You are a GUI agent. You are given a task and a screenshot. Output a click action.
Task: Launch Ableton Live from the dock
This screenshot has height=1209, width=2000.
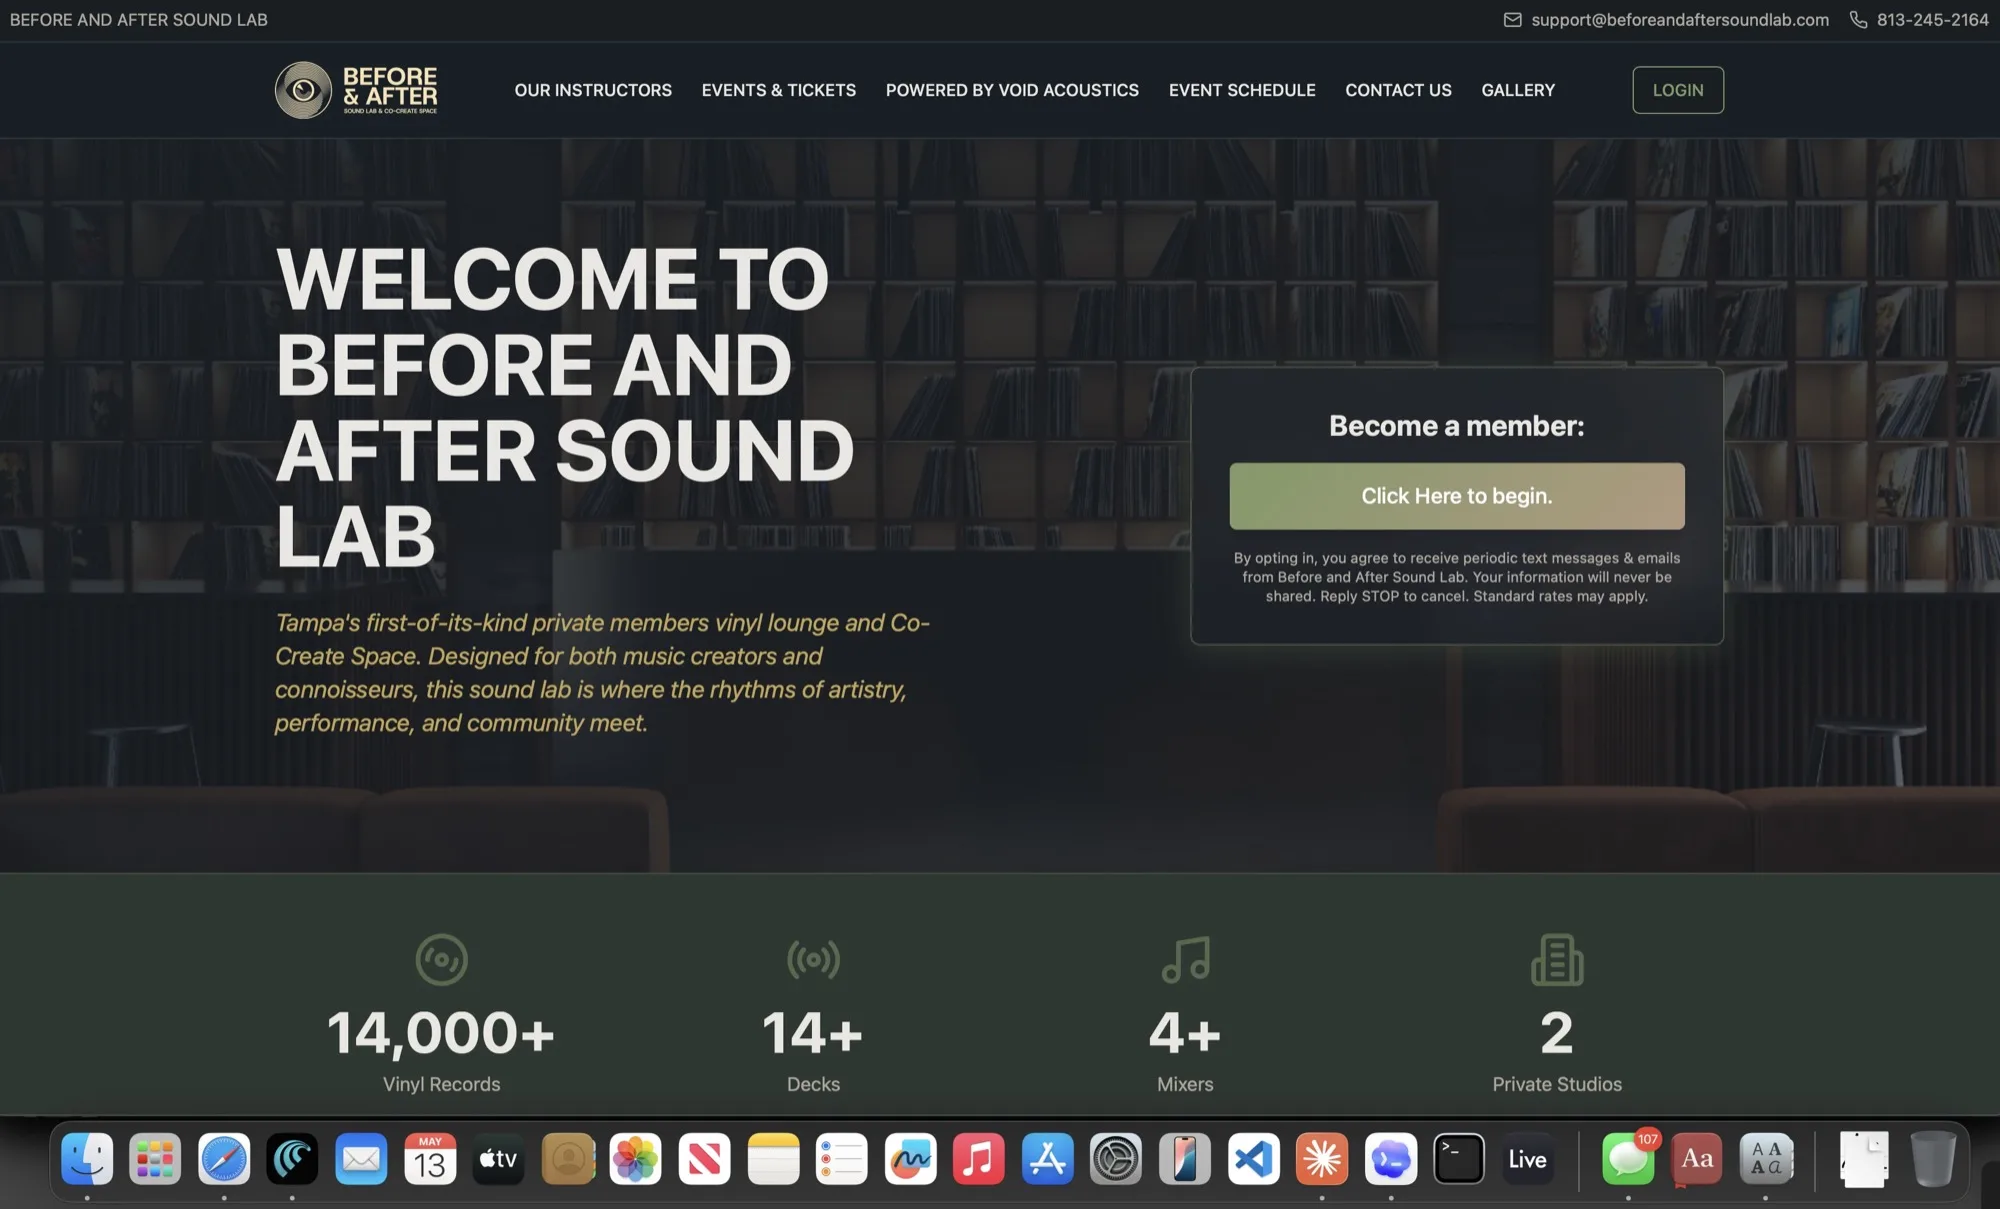(x=1528, y=1159)
